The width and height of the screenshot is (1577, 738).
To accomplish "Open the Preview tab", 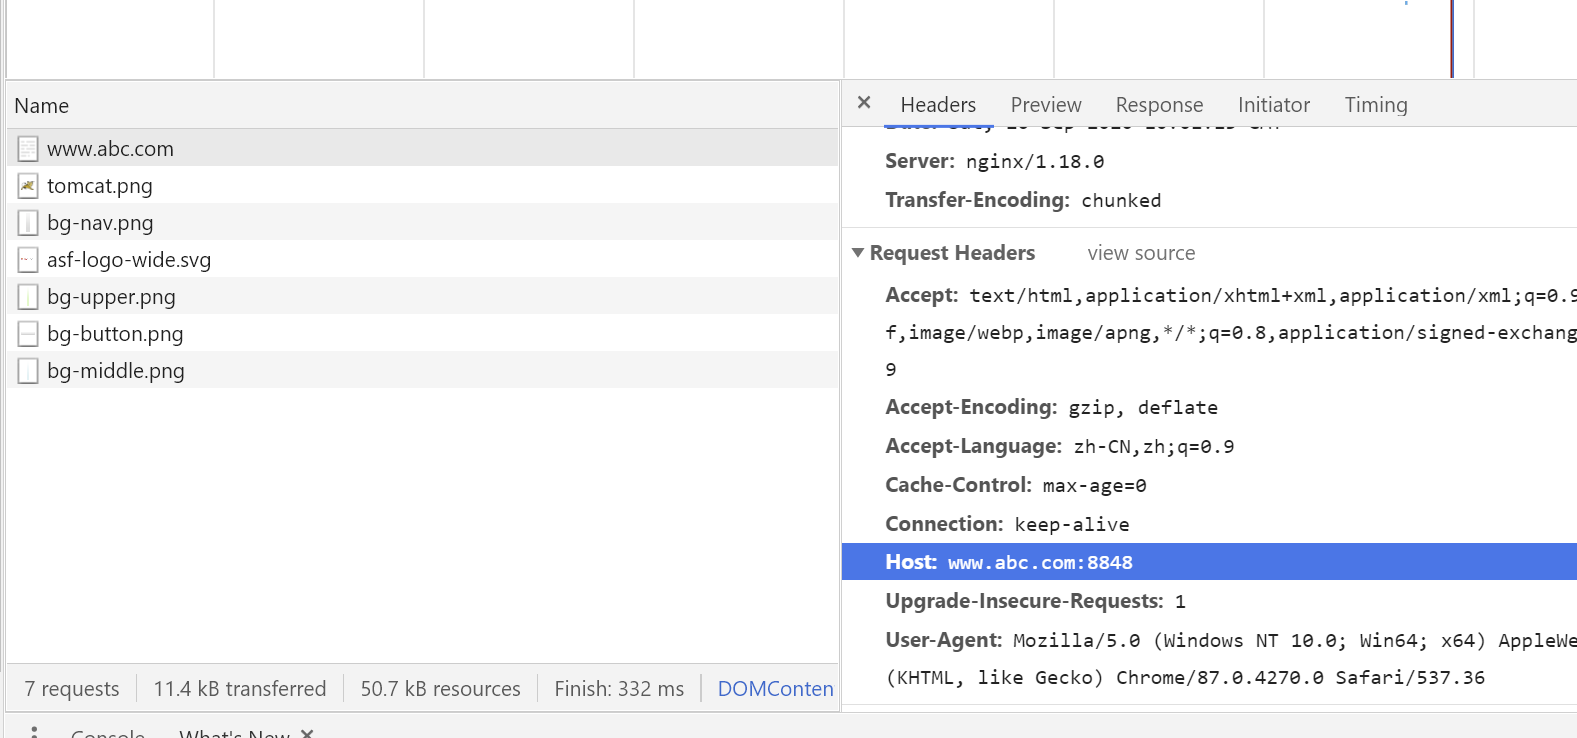I will 1046,105.
